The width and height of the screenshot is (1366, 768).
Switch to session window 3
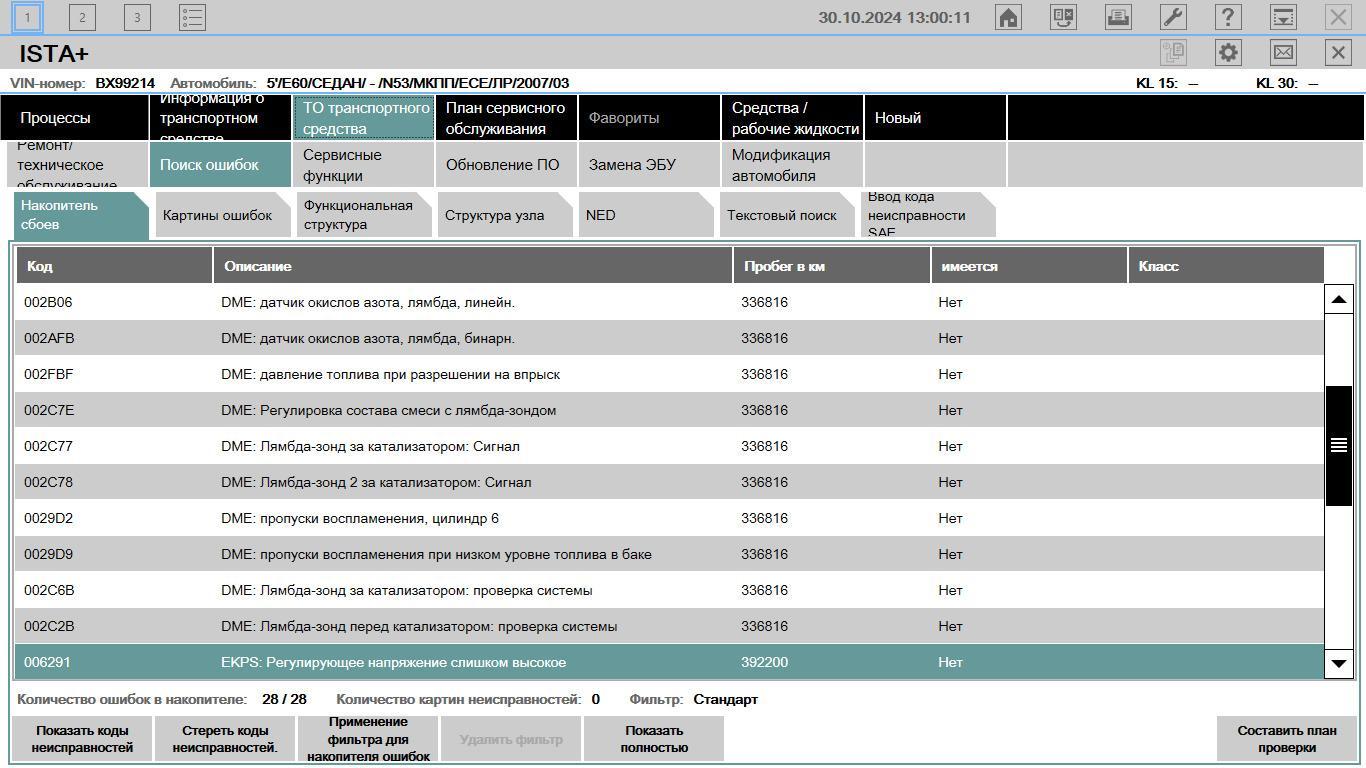pyautogui.click(x=137, y=17)
